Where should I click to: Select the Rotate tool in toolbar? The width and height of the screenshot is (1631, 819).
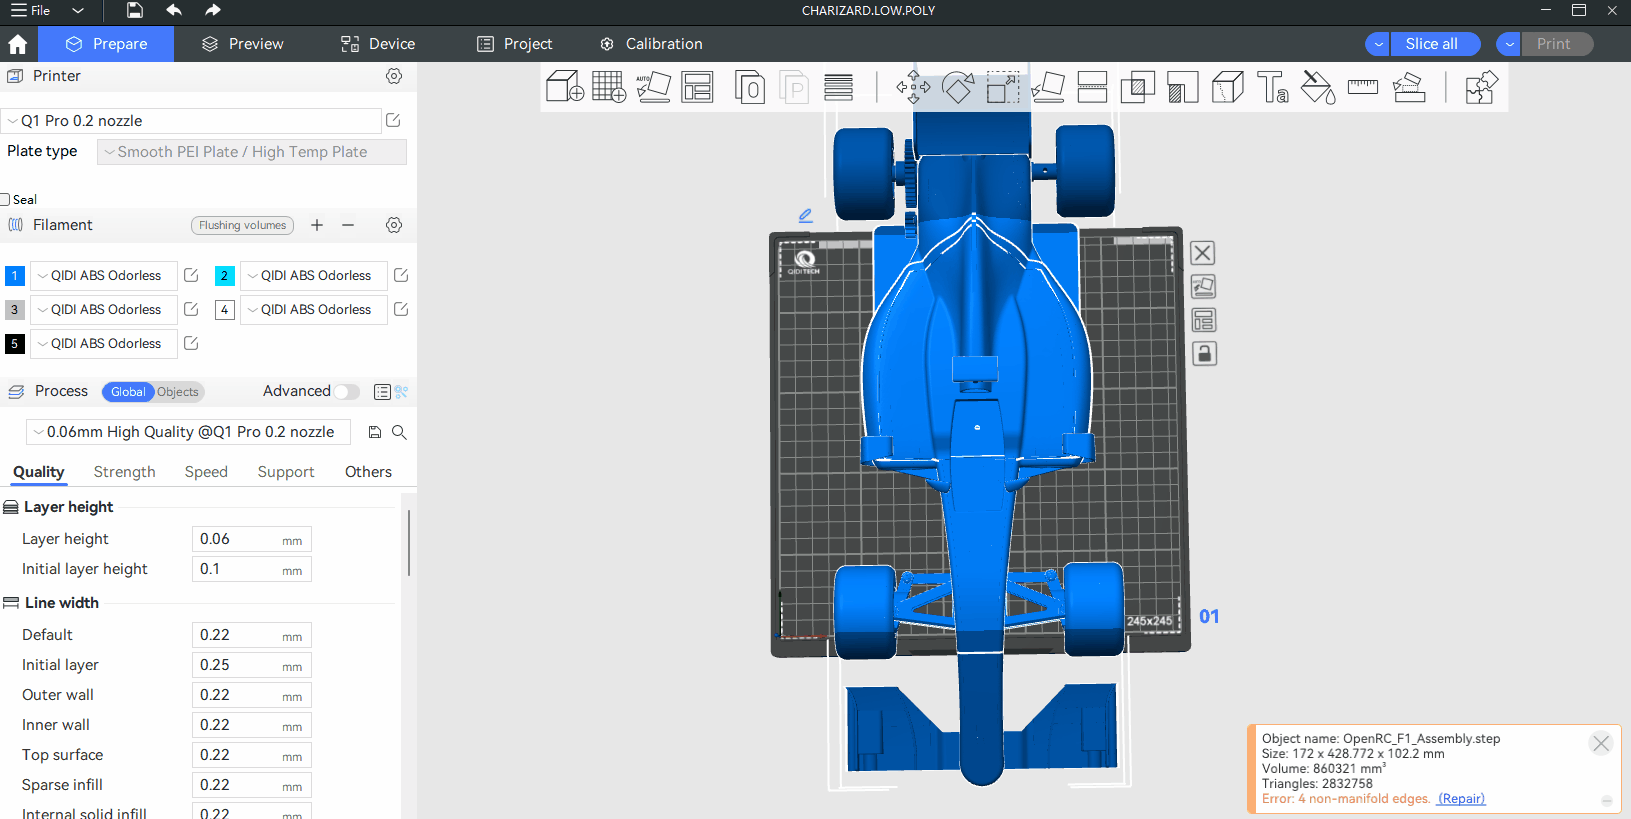tap(957, 87)
